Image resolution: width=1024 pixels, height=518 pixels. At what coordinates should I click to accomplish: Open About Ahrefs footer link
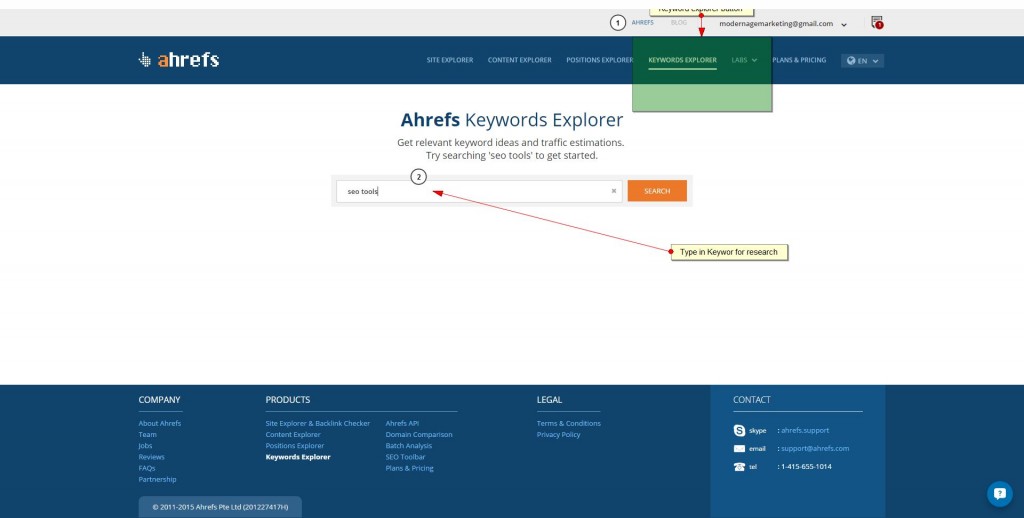click(x=159, y=423)
